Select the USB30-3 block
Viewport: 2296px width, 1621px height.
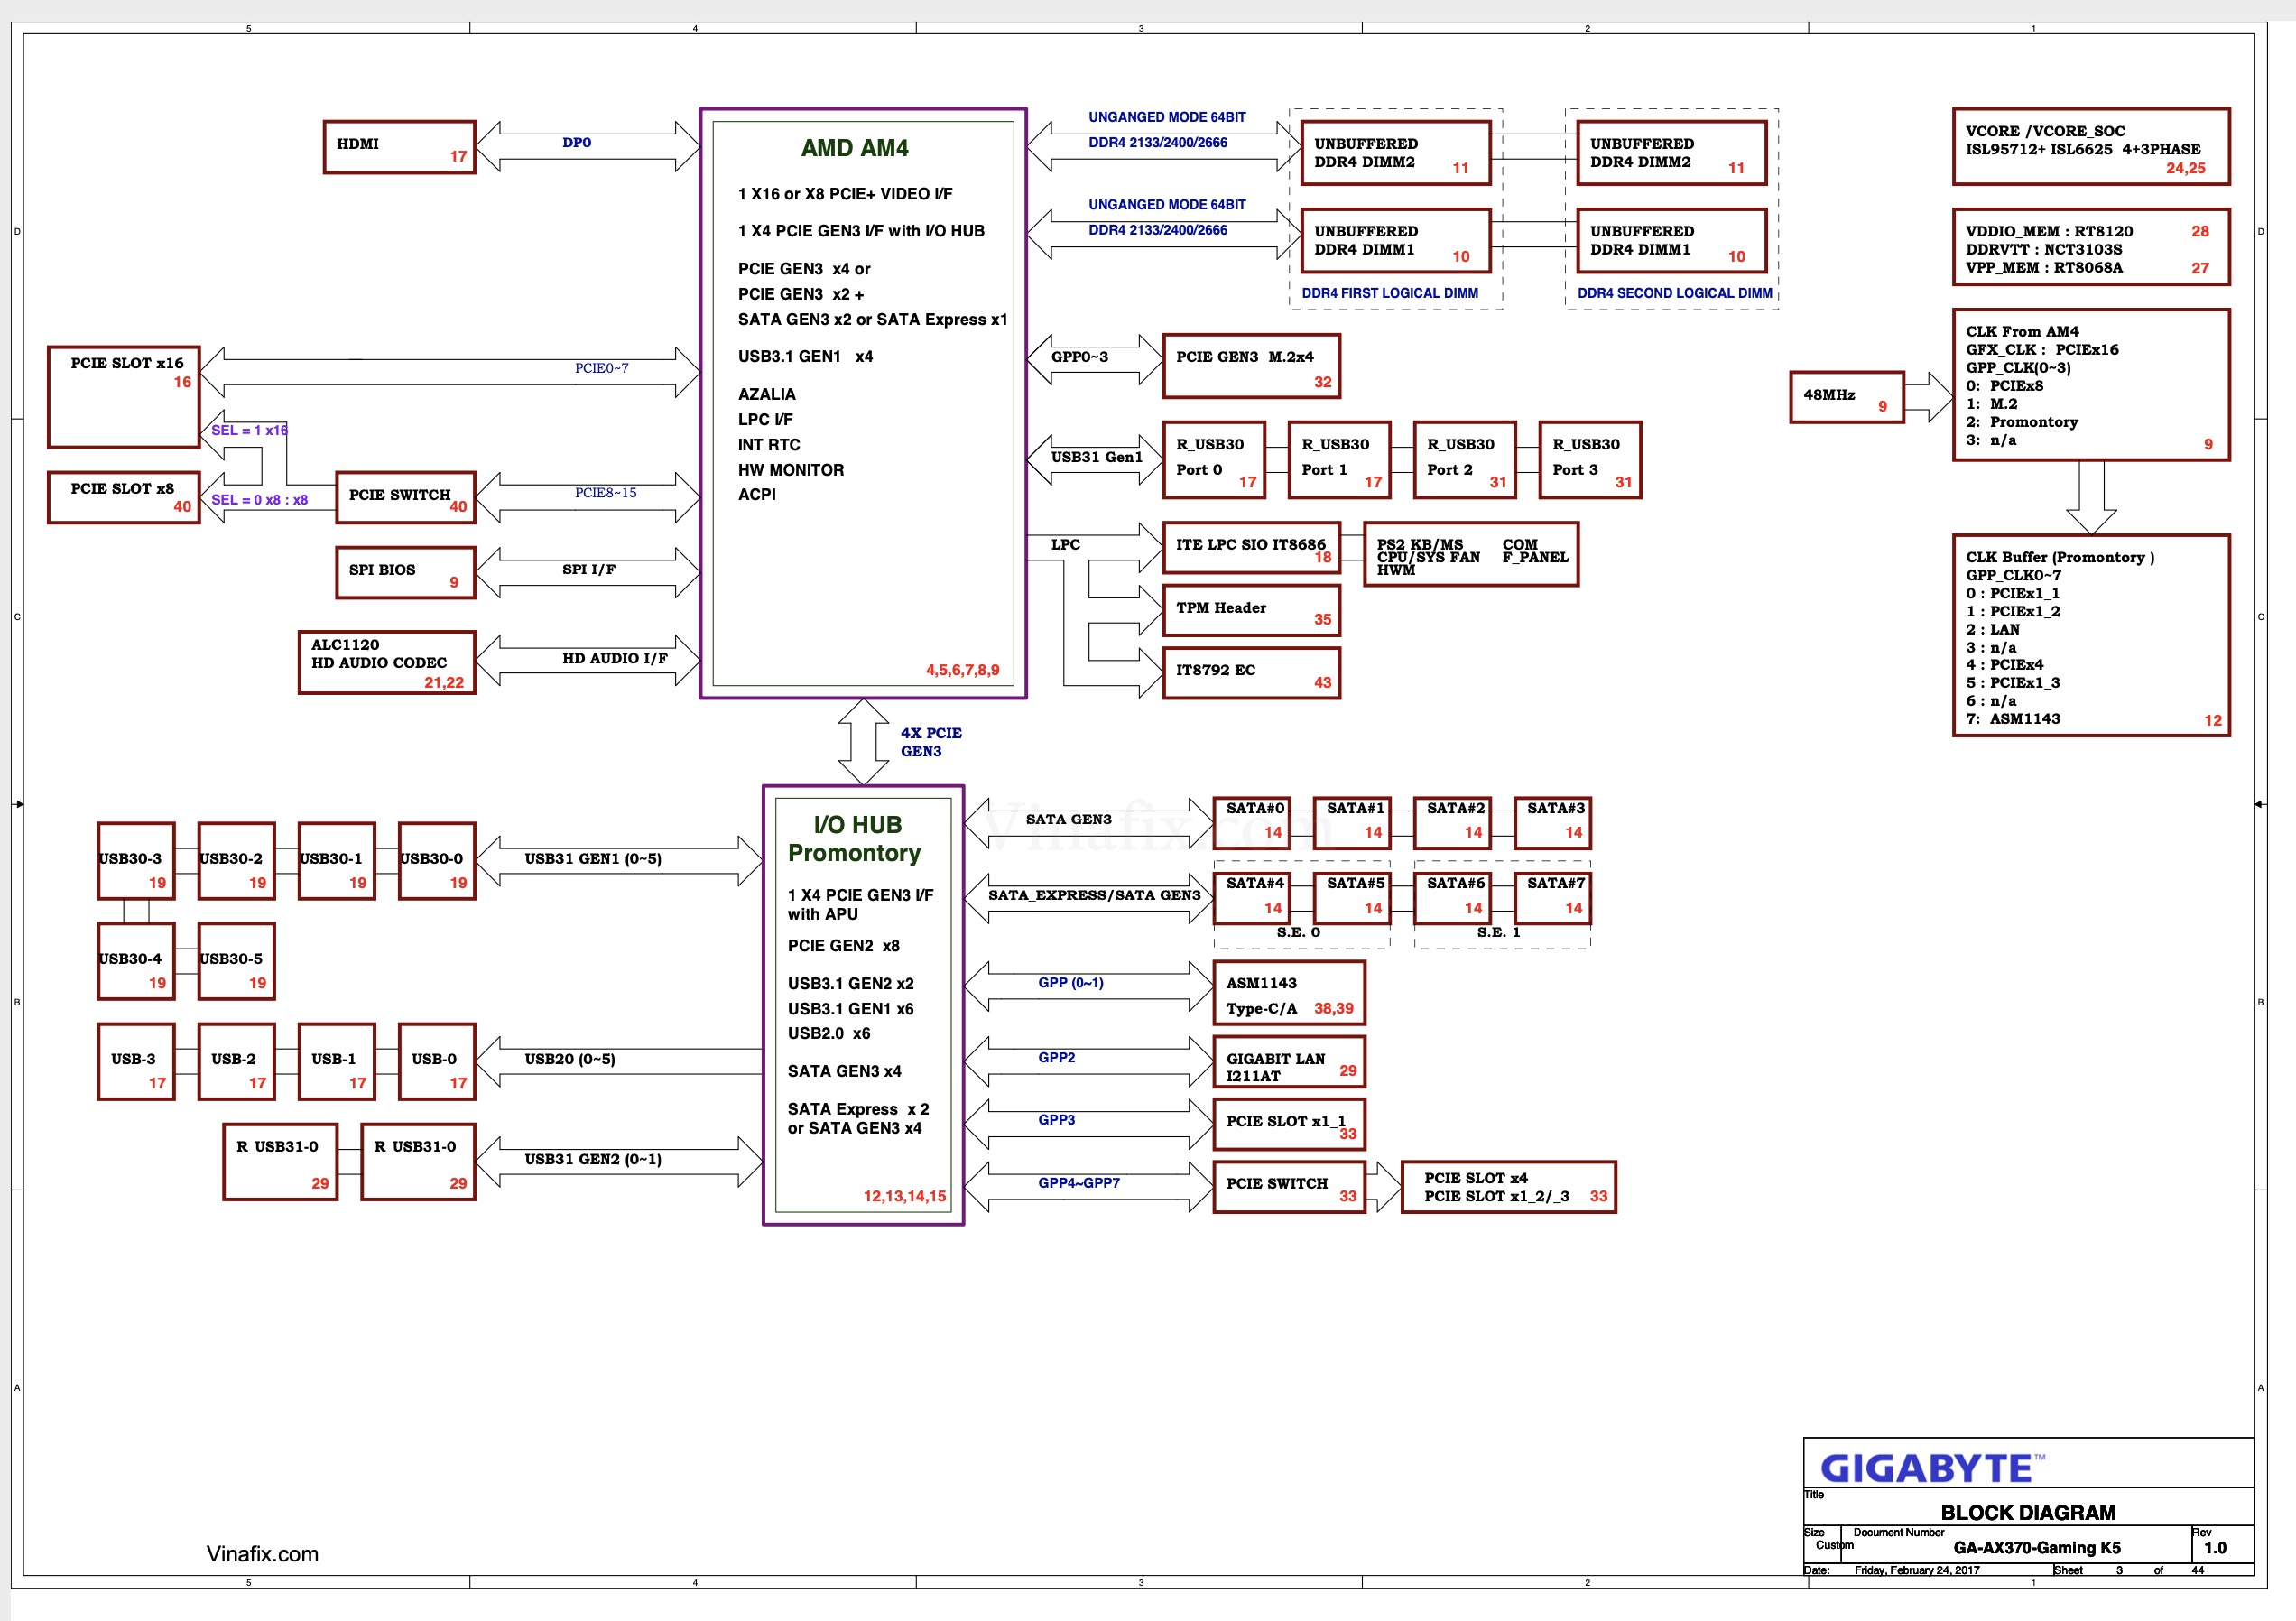coord(136,861)
